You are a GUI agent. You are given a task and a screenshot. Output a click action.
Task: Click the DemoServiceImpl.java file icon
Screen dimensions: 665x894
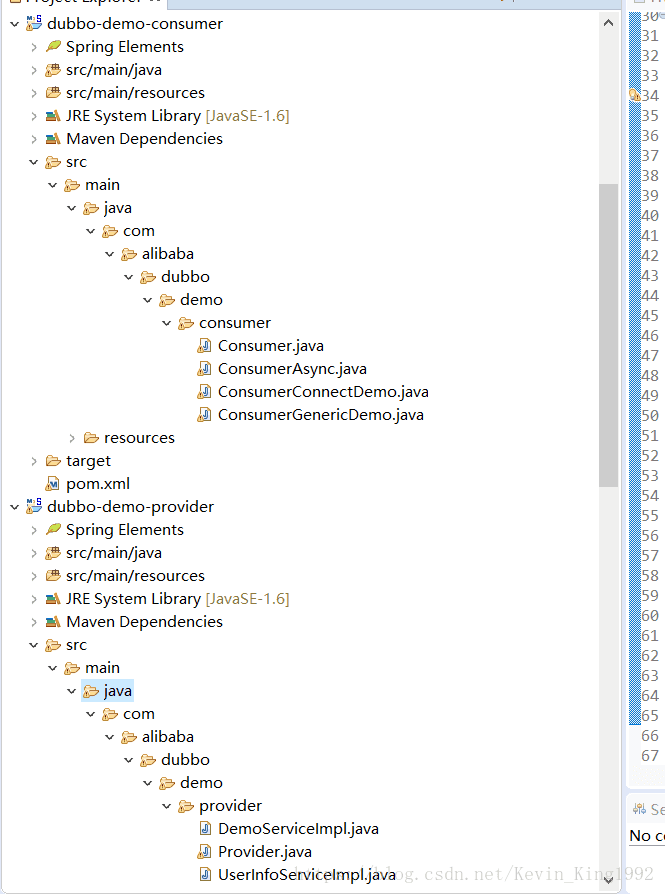point(205,828)
